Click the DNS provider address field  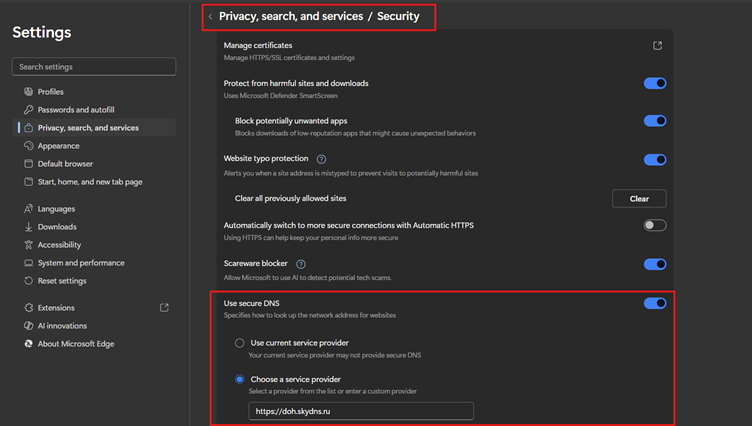click(360, 411)
